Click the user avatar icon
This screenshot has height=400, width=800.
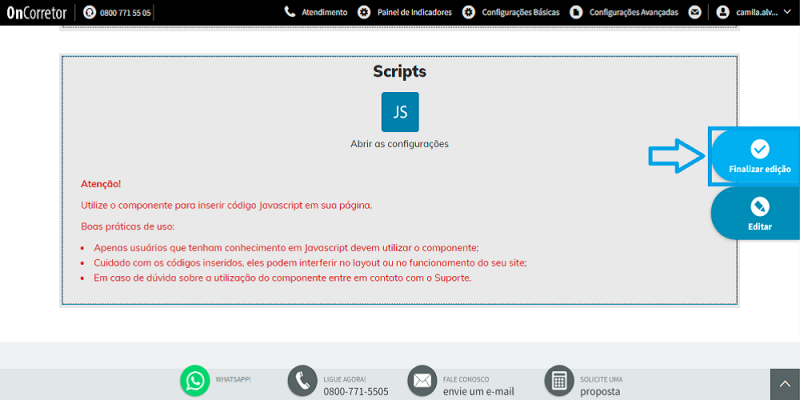[x=722, y=12]
